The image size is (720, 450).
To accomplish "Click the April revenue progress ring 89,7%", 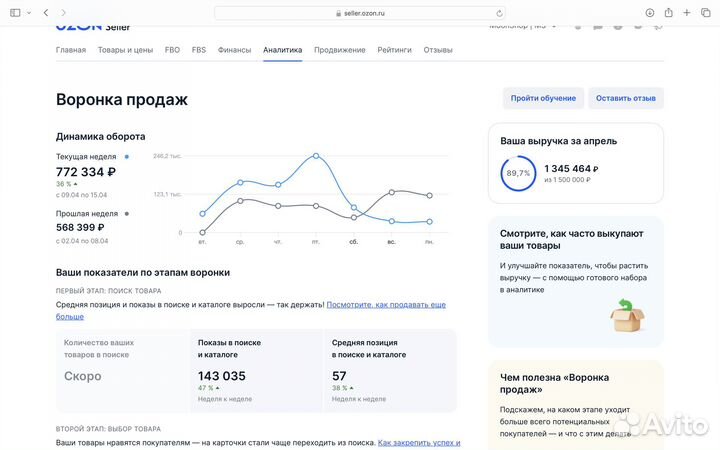I will click(x=518, y=173).
